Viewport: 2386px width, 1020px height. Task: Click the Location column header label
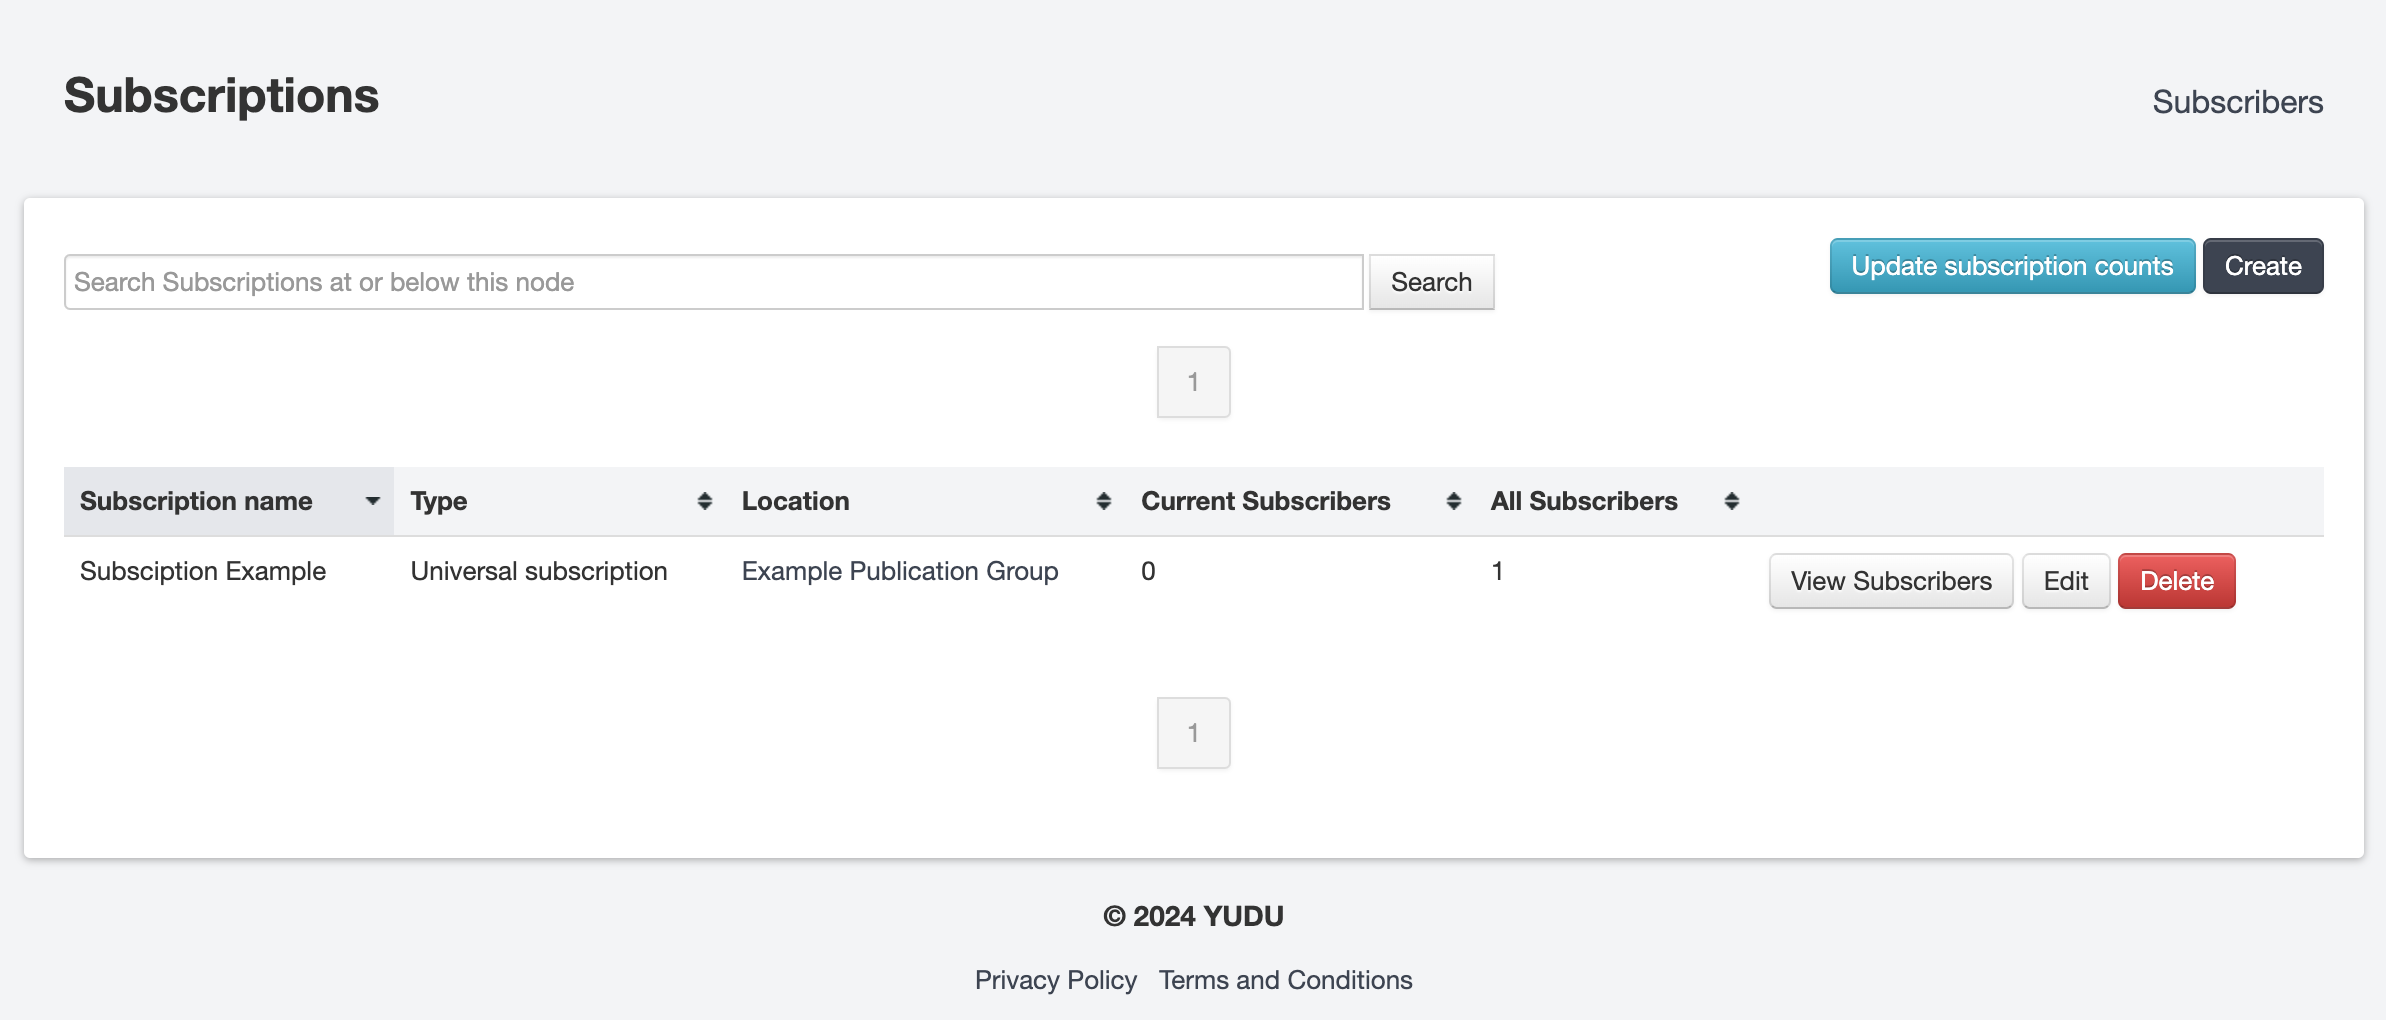coord(796,501)
